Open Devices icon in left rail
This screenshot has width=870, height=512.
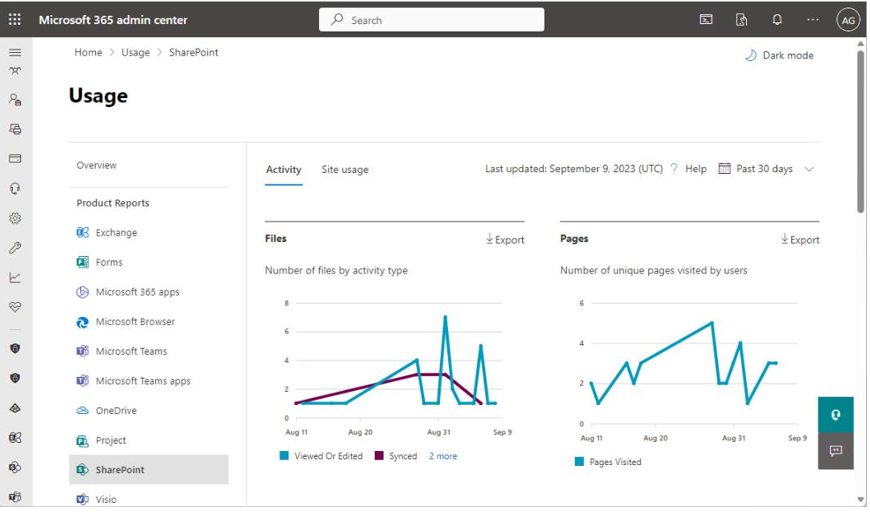[x=15, y=129]
